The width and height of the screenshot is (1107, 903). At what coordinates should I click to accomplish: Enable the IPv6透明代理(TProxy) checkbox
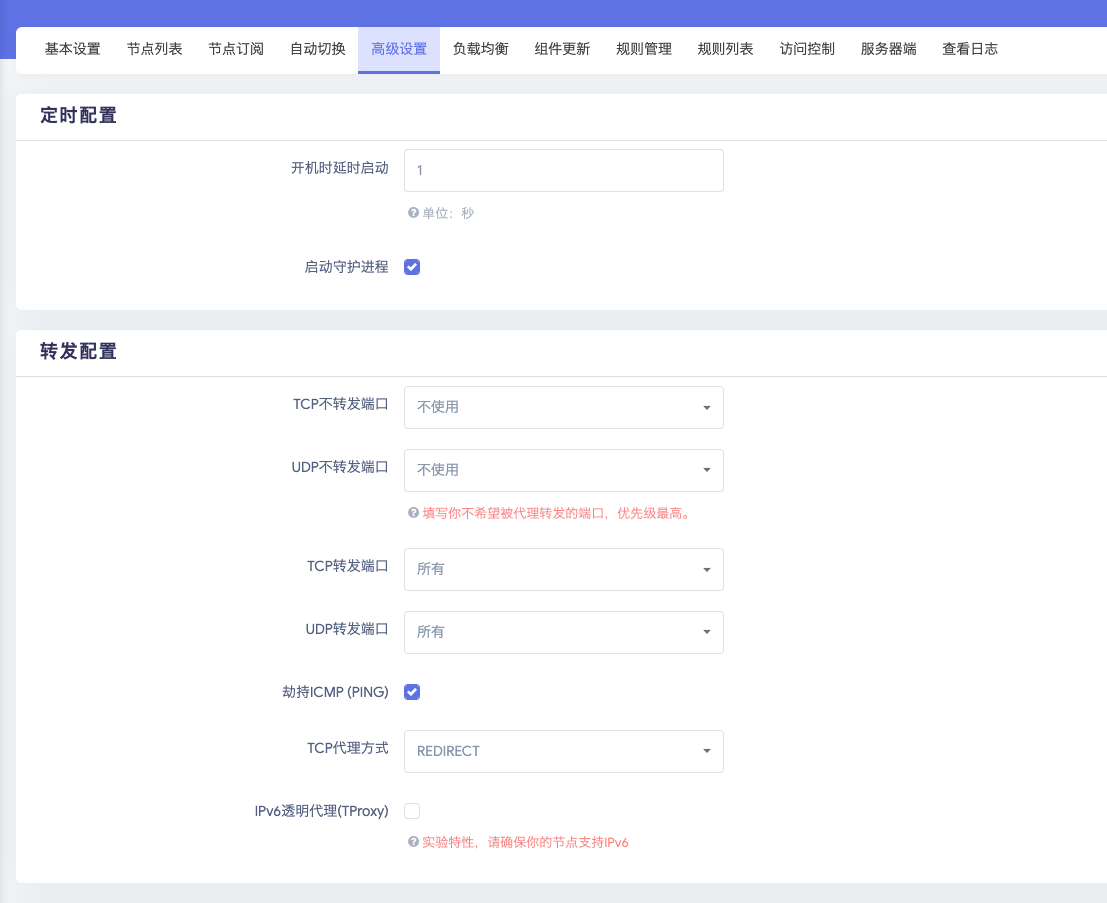tap(412, 811)
